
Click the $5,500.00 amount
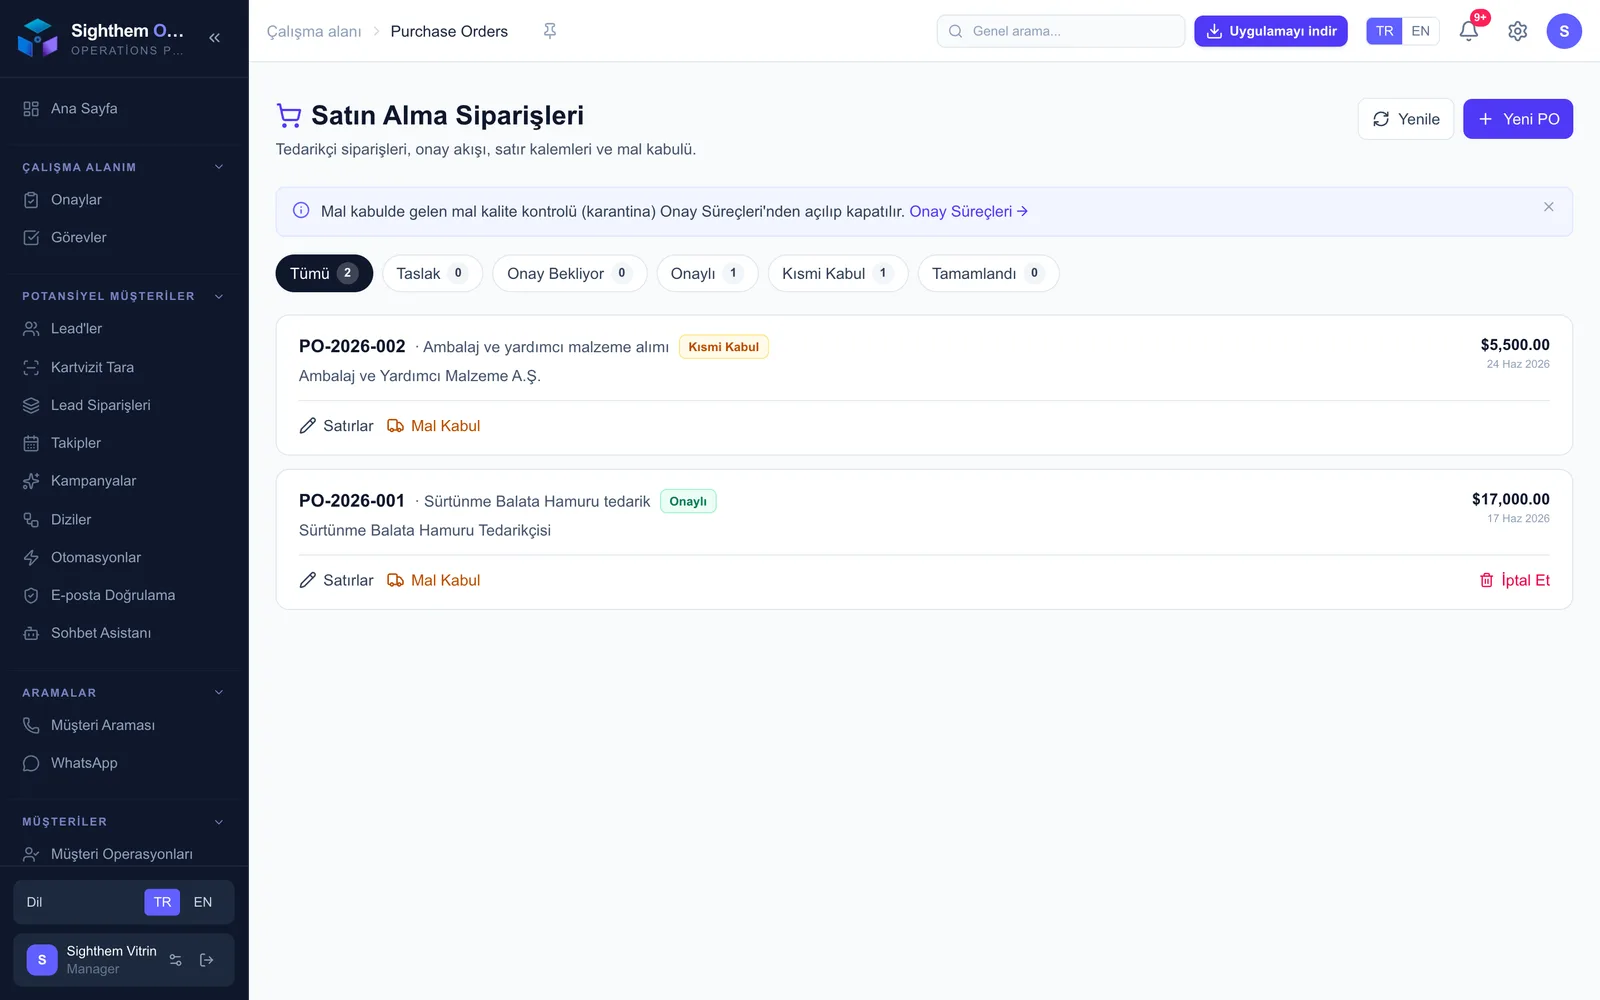point(1515,345)
